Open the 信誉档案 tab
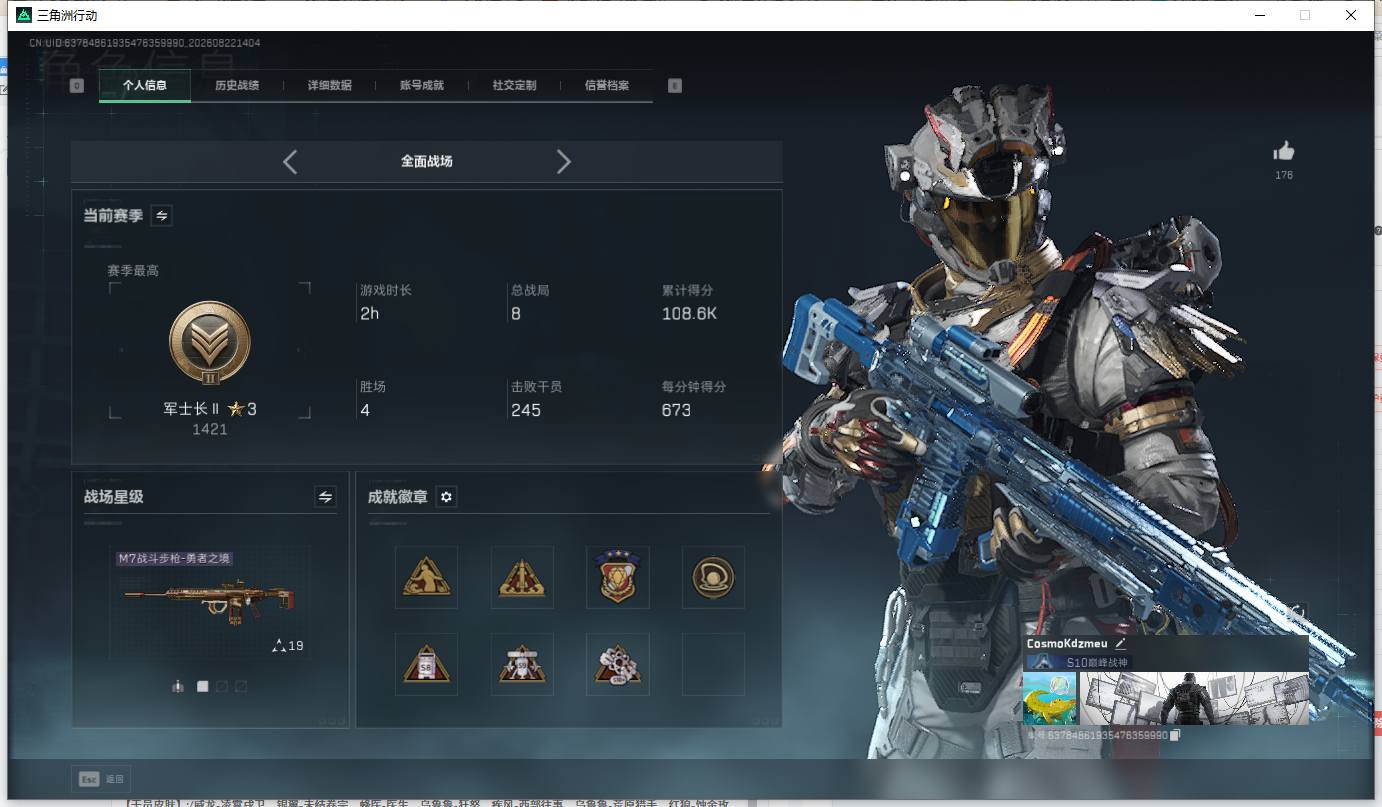This screenshot has height=807, width=1382. [x=607, y=85]
